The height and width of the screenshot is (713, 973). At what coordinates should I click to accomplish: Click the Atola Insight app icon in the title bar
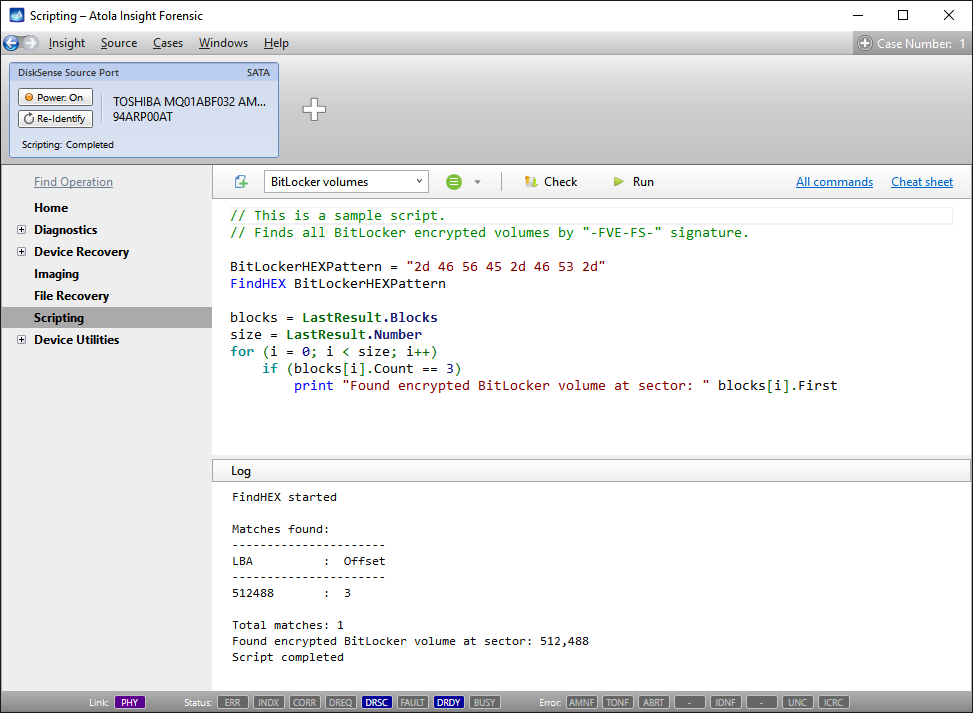pyautogui.click(x=17, y=15)
